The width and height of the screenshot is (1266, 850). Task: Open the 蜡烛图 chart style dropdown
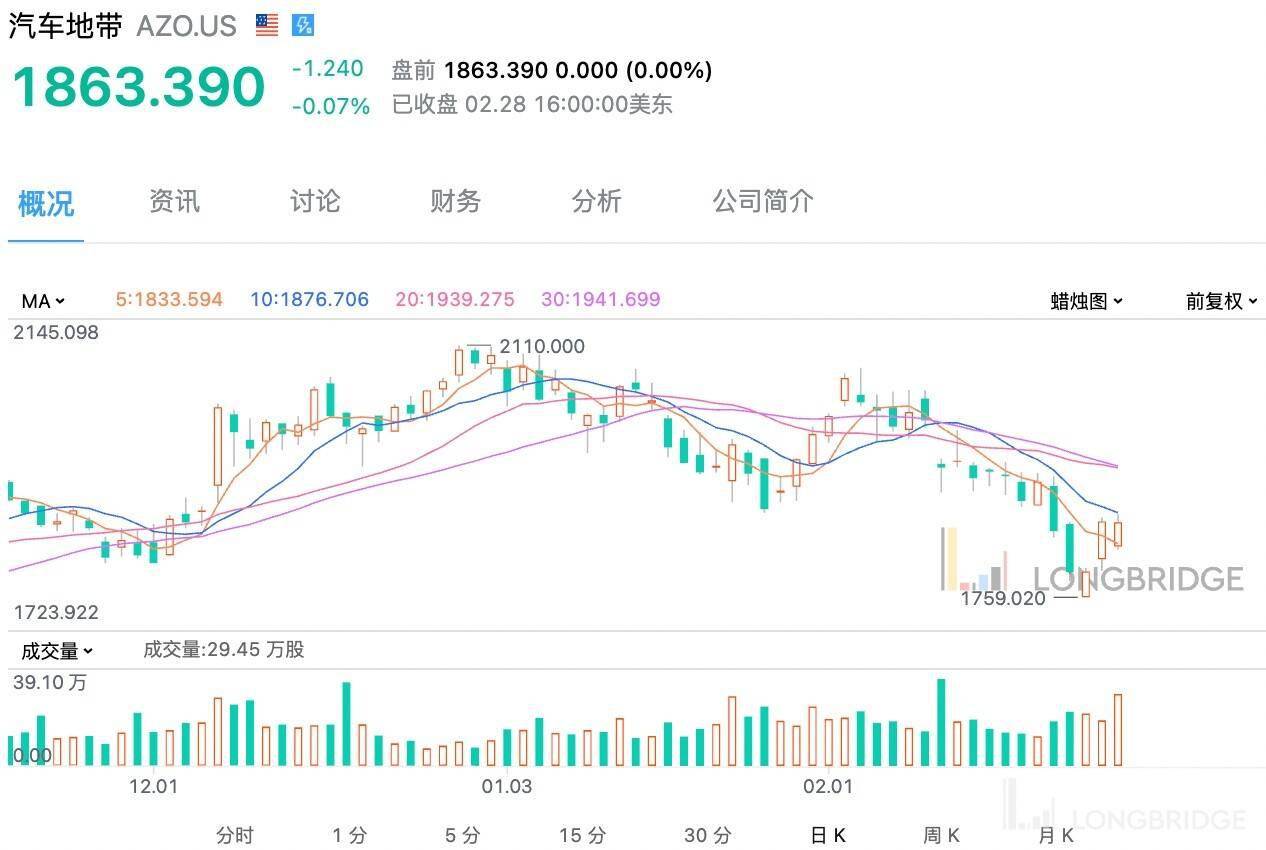click(x=1084, y=301)
